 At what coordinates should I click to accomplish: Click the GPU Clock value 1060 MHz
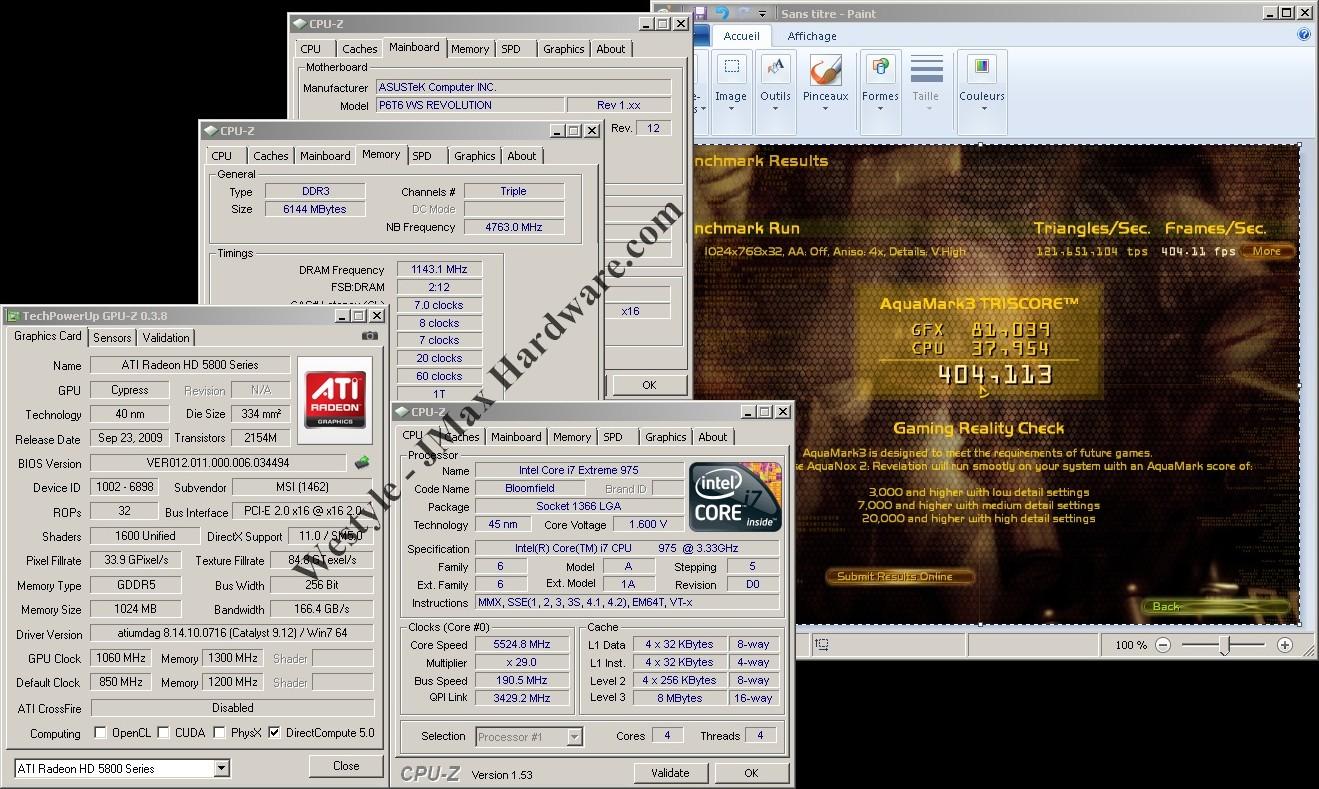click(121, 658)
